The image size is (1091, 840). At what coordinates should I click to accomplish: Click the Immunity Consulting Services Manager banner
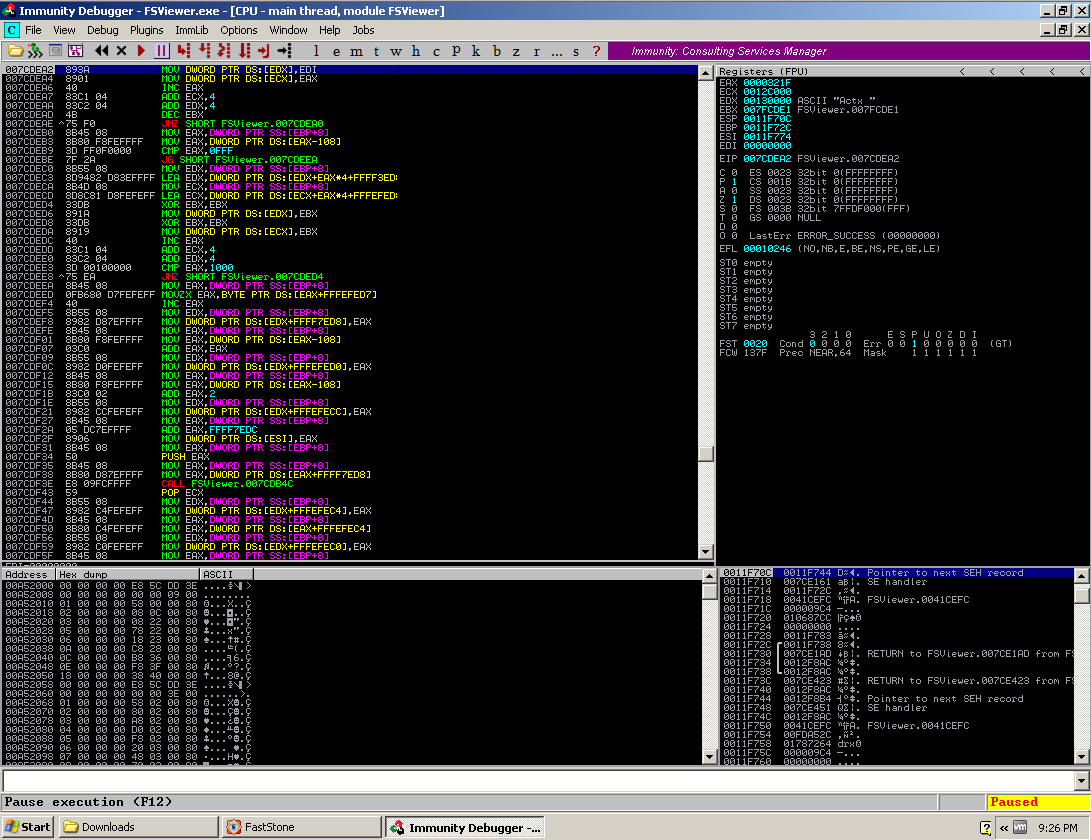point(849,51)
